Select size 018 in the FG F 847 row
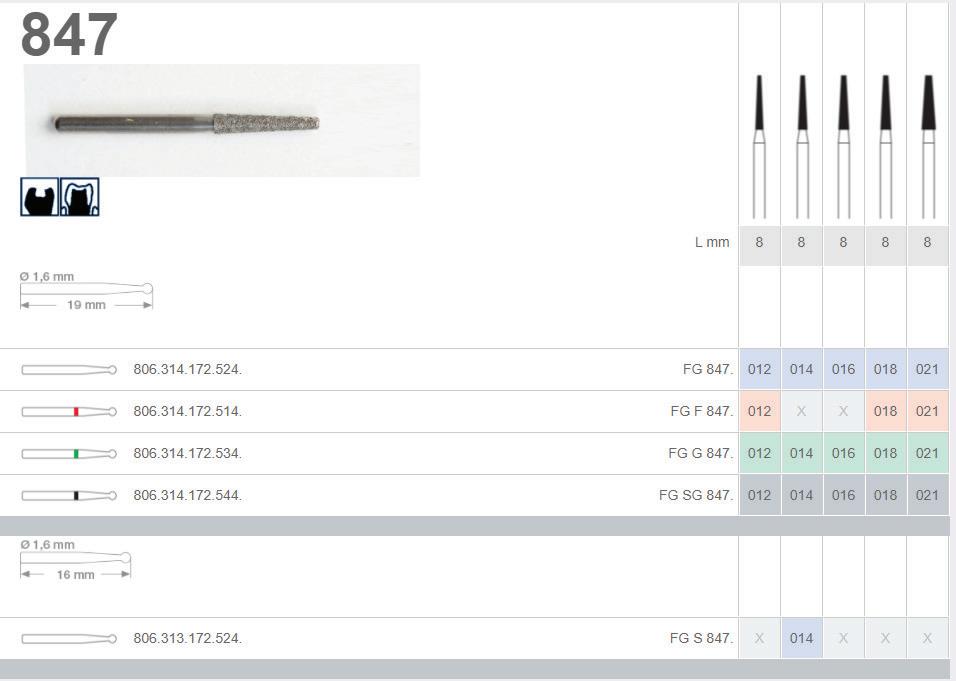 coord(885,411)
